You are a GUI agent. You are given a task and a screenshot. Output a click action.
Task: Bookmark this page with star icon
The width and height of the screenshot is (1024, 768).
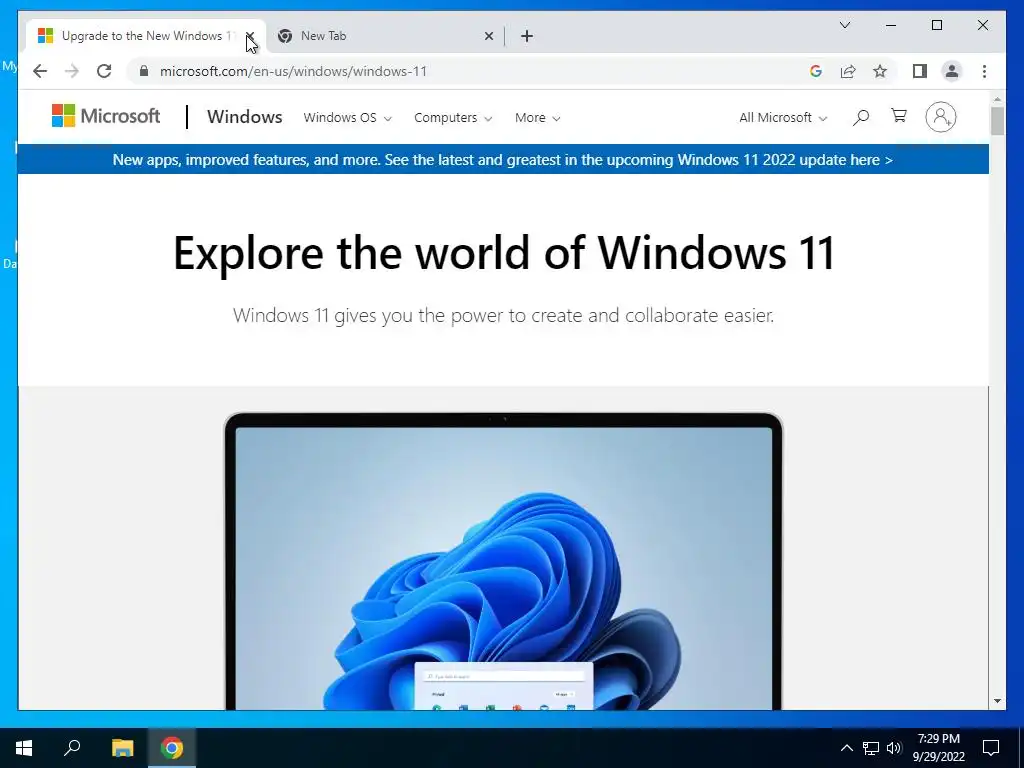[880, 71]
